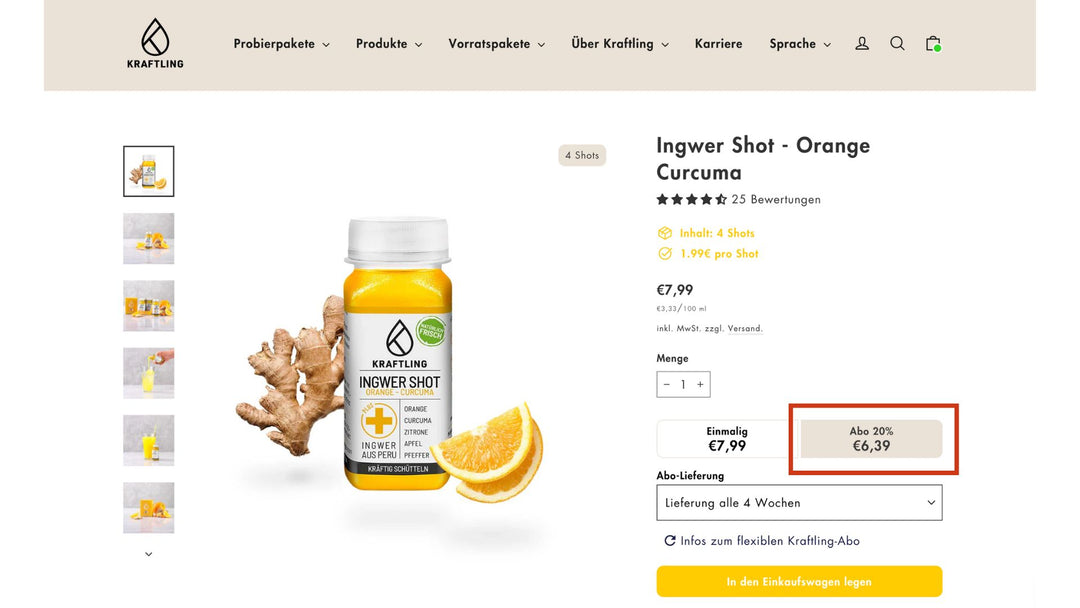1080x608 pixels.
Task: Click the minus quantity button
Action: point(666,384)
